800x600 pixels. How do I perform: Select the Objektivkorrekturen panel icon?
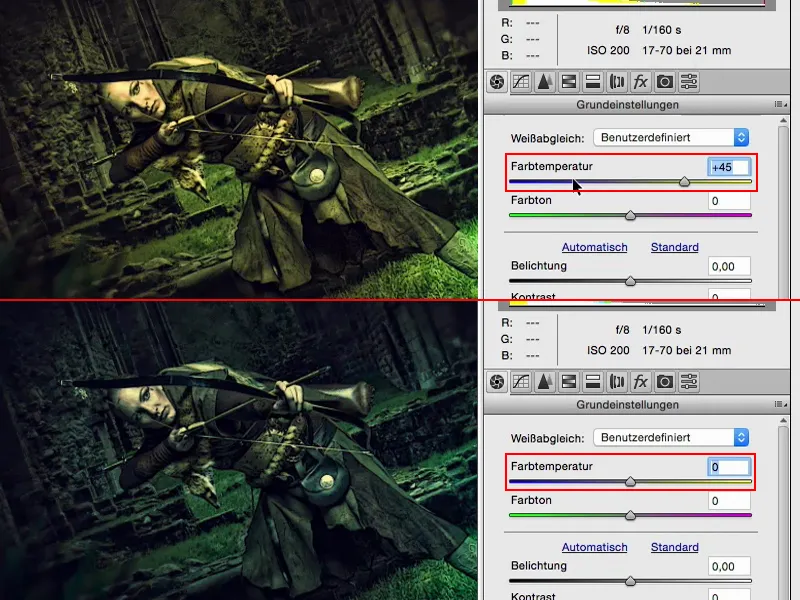(x=617, y=82)
